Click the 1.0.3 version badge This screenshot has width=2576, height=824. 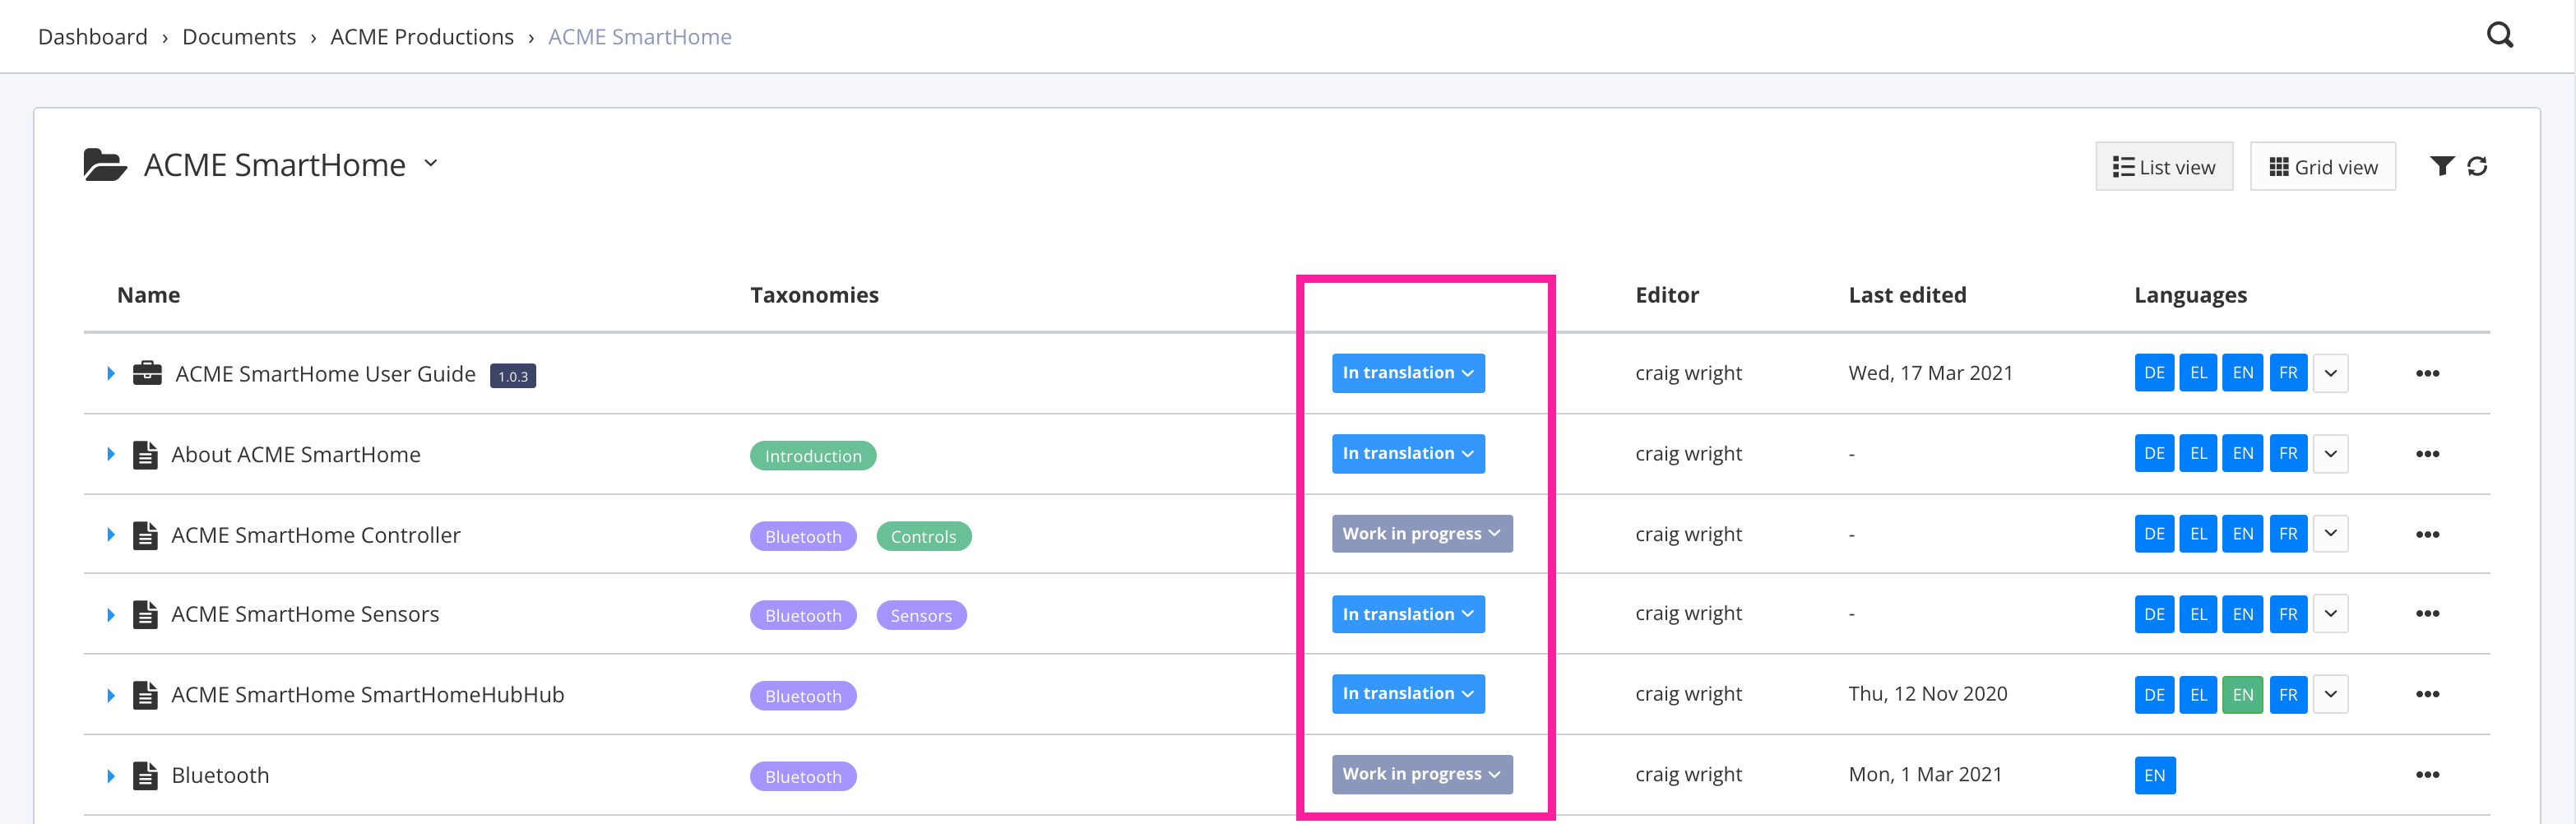pos(512,375)
